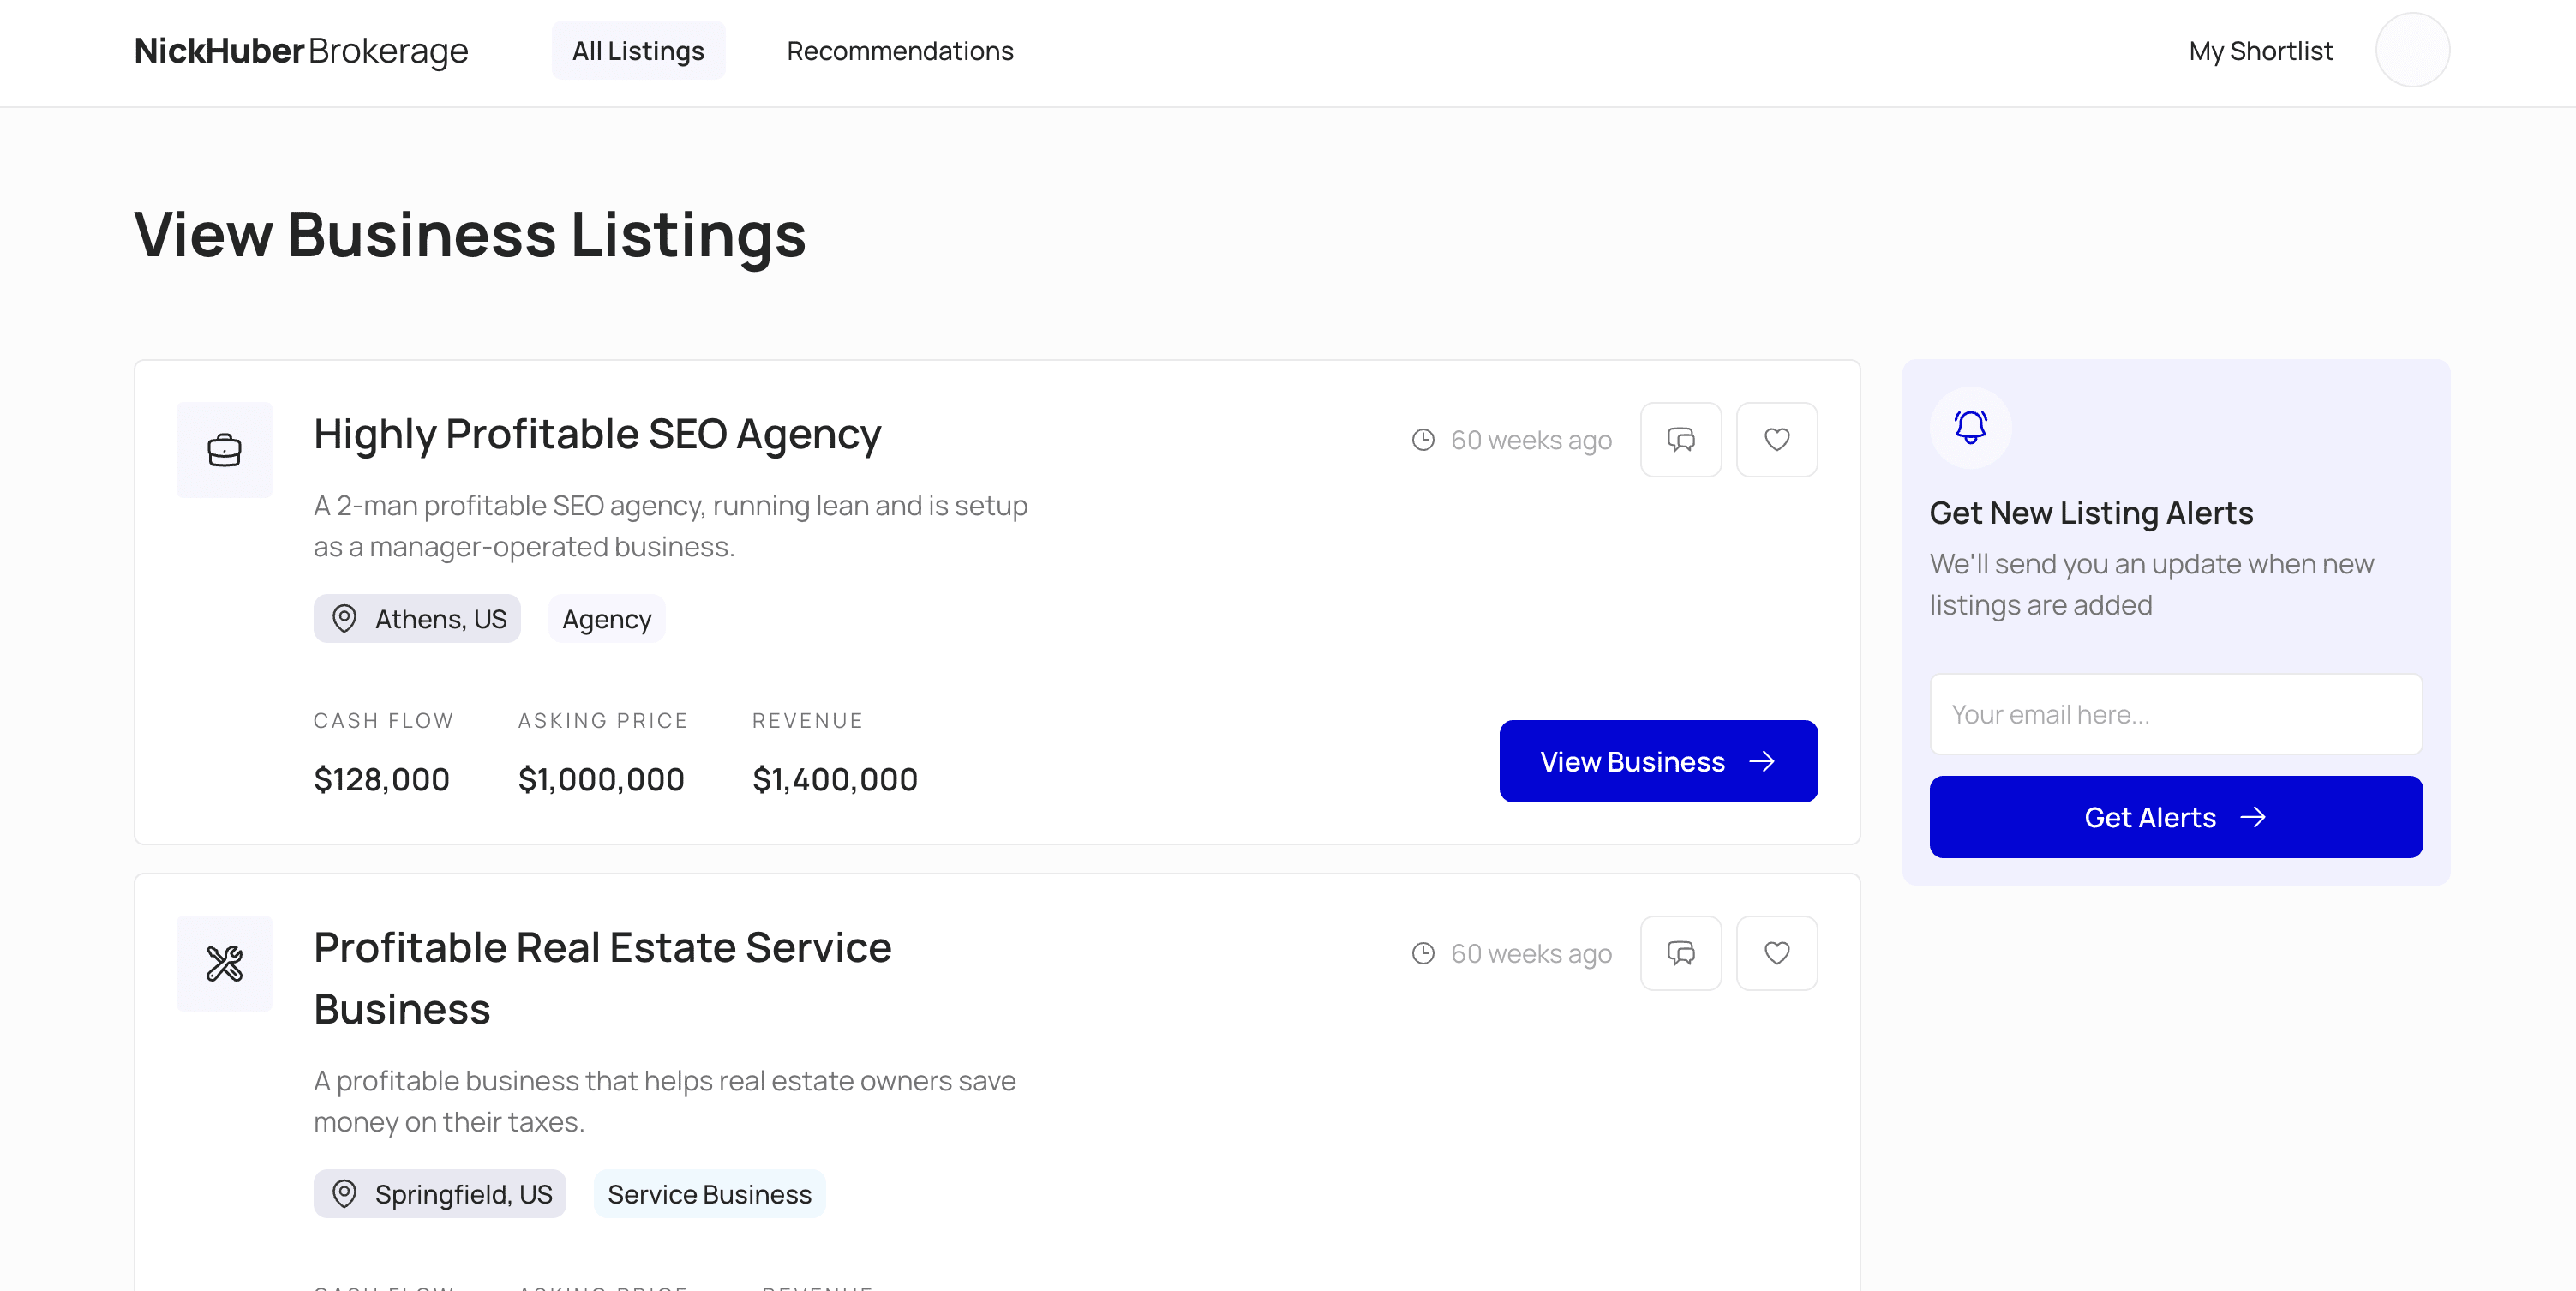Screen dimensions: 2576x1291
Task: Select the All Listings tab
Action: (638, 50)
